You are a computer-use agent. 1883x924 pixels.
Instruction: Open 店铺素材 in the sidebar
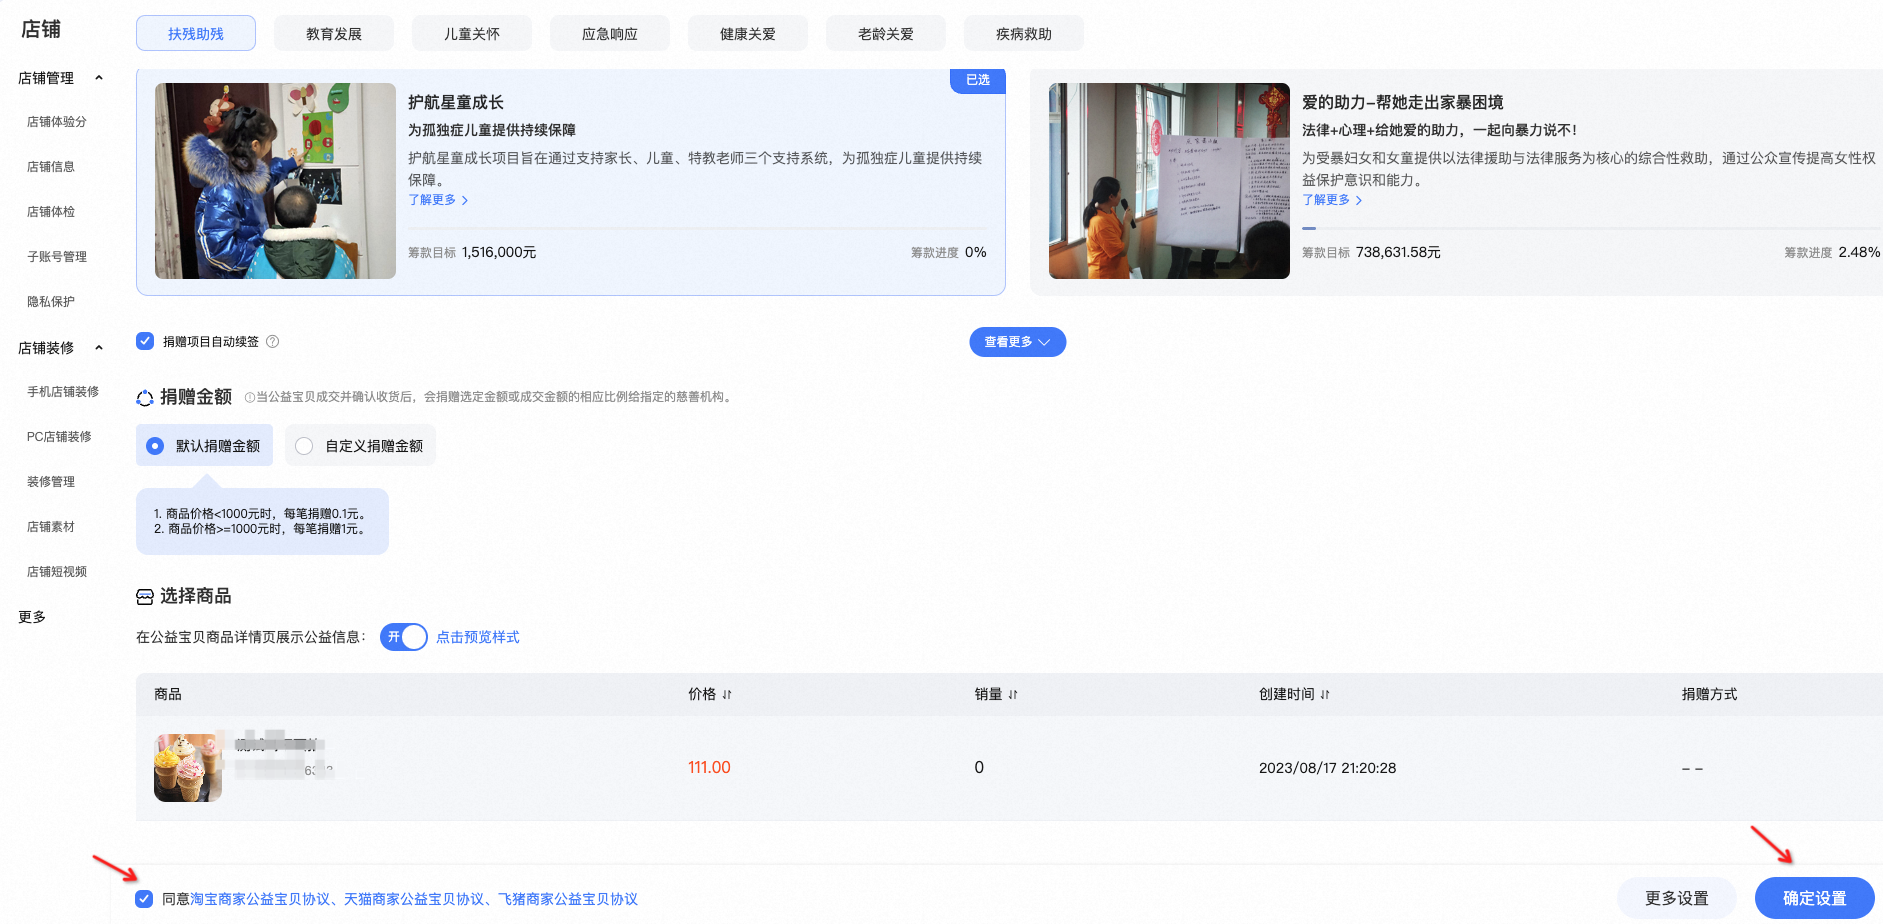pos(51,527)
